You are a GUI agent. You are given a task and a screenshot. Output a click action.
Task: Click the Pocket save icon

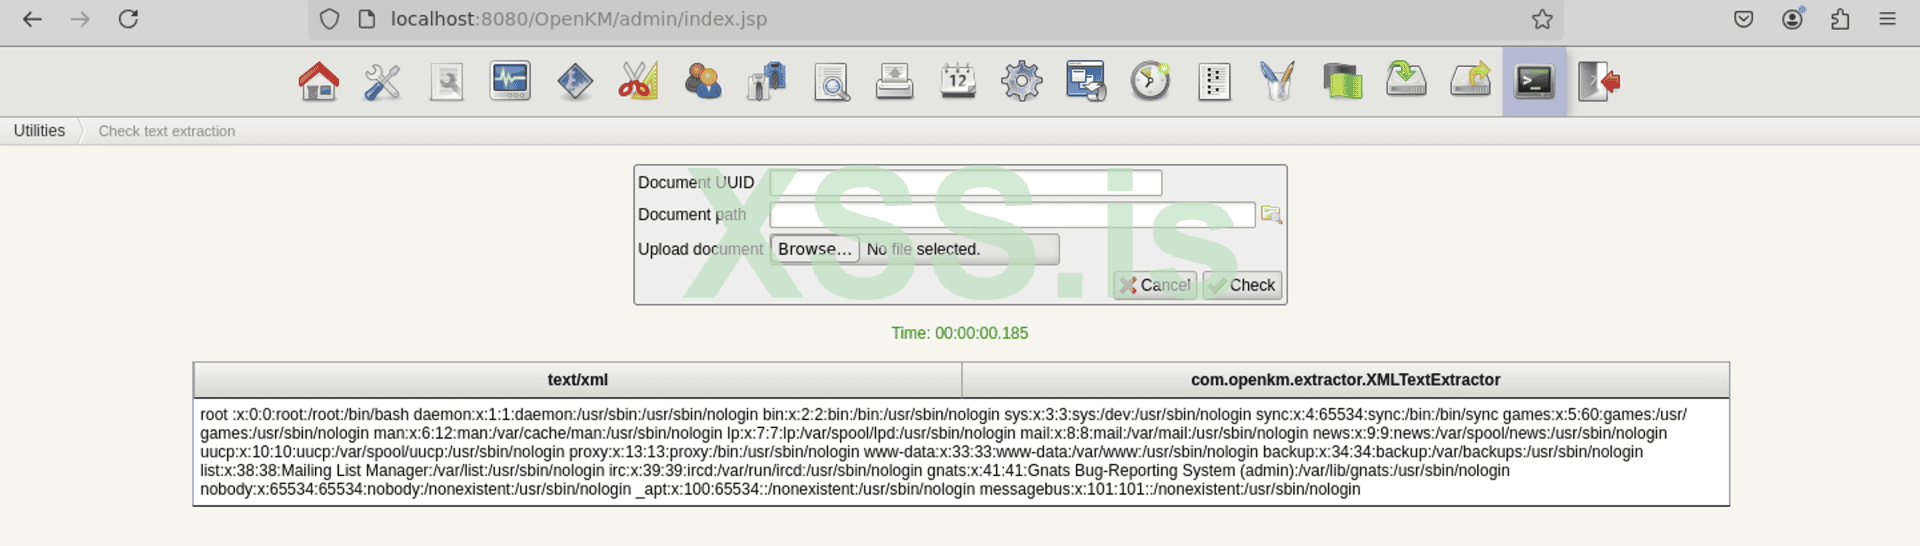point(1744,19)
